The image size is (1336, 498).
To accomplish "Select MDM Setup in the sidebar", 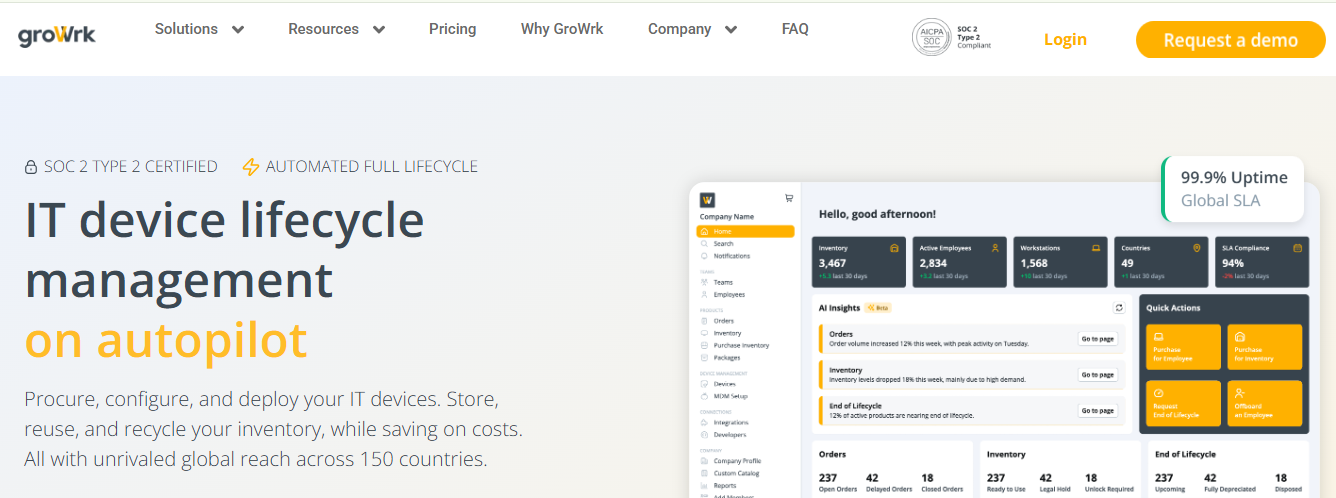I will click(730, 396).
